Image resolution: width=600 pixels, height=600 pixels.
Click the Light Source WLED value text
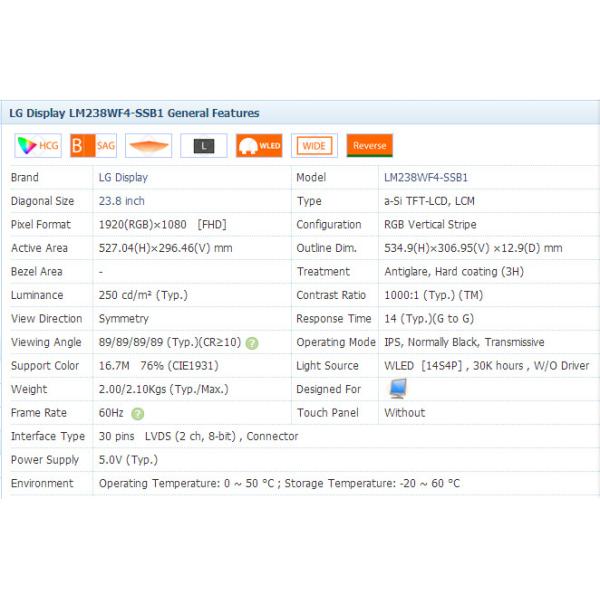click(487, 366)
